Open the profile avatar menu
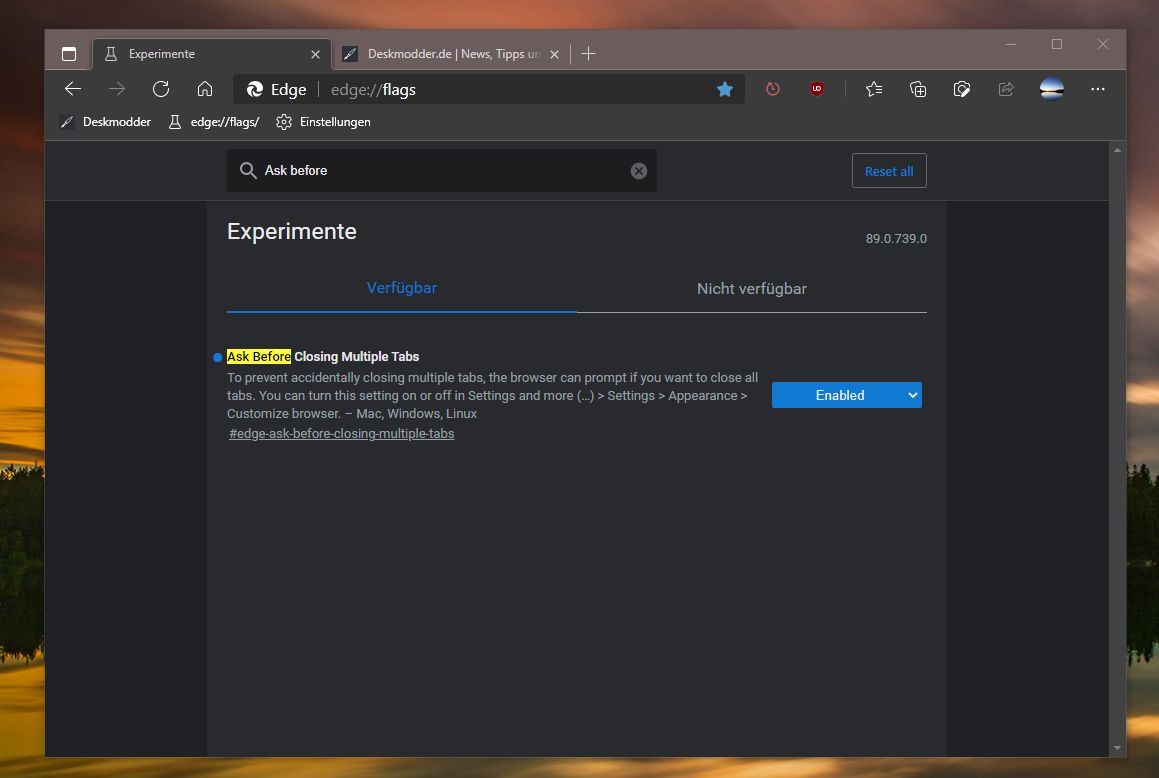 coord(1051,89)
